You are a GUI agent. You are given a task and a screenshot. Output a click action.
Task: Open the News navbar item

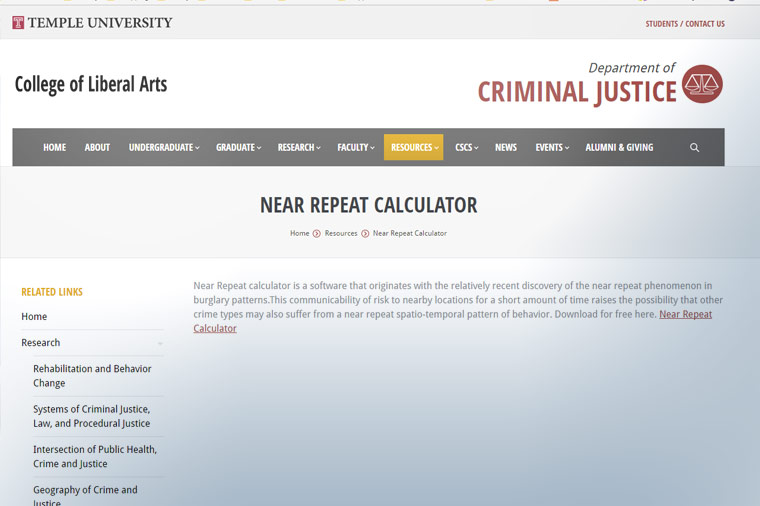tap(506, 147)
